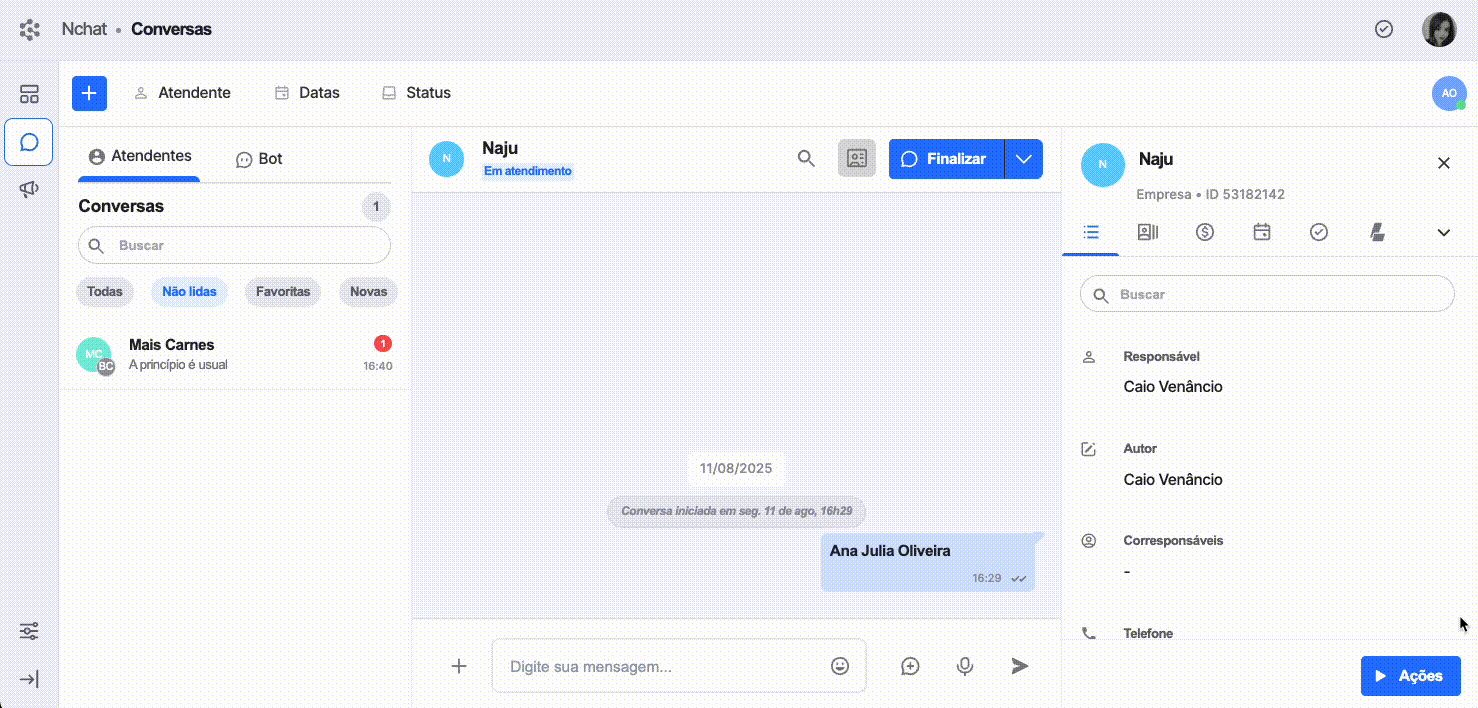Send message with the paper plane icon
Screen dimensions: 1478x708
[x=1019, y=665]
